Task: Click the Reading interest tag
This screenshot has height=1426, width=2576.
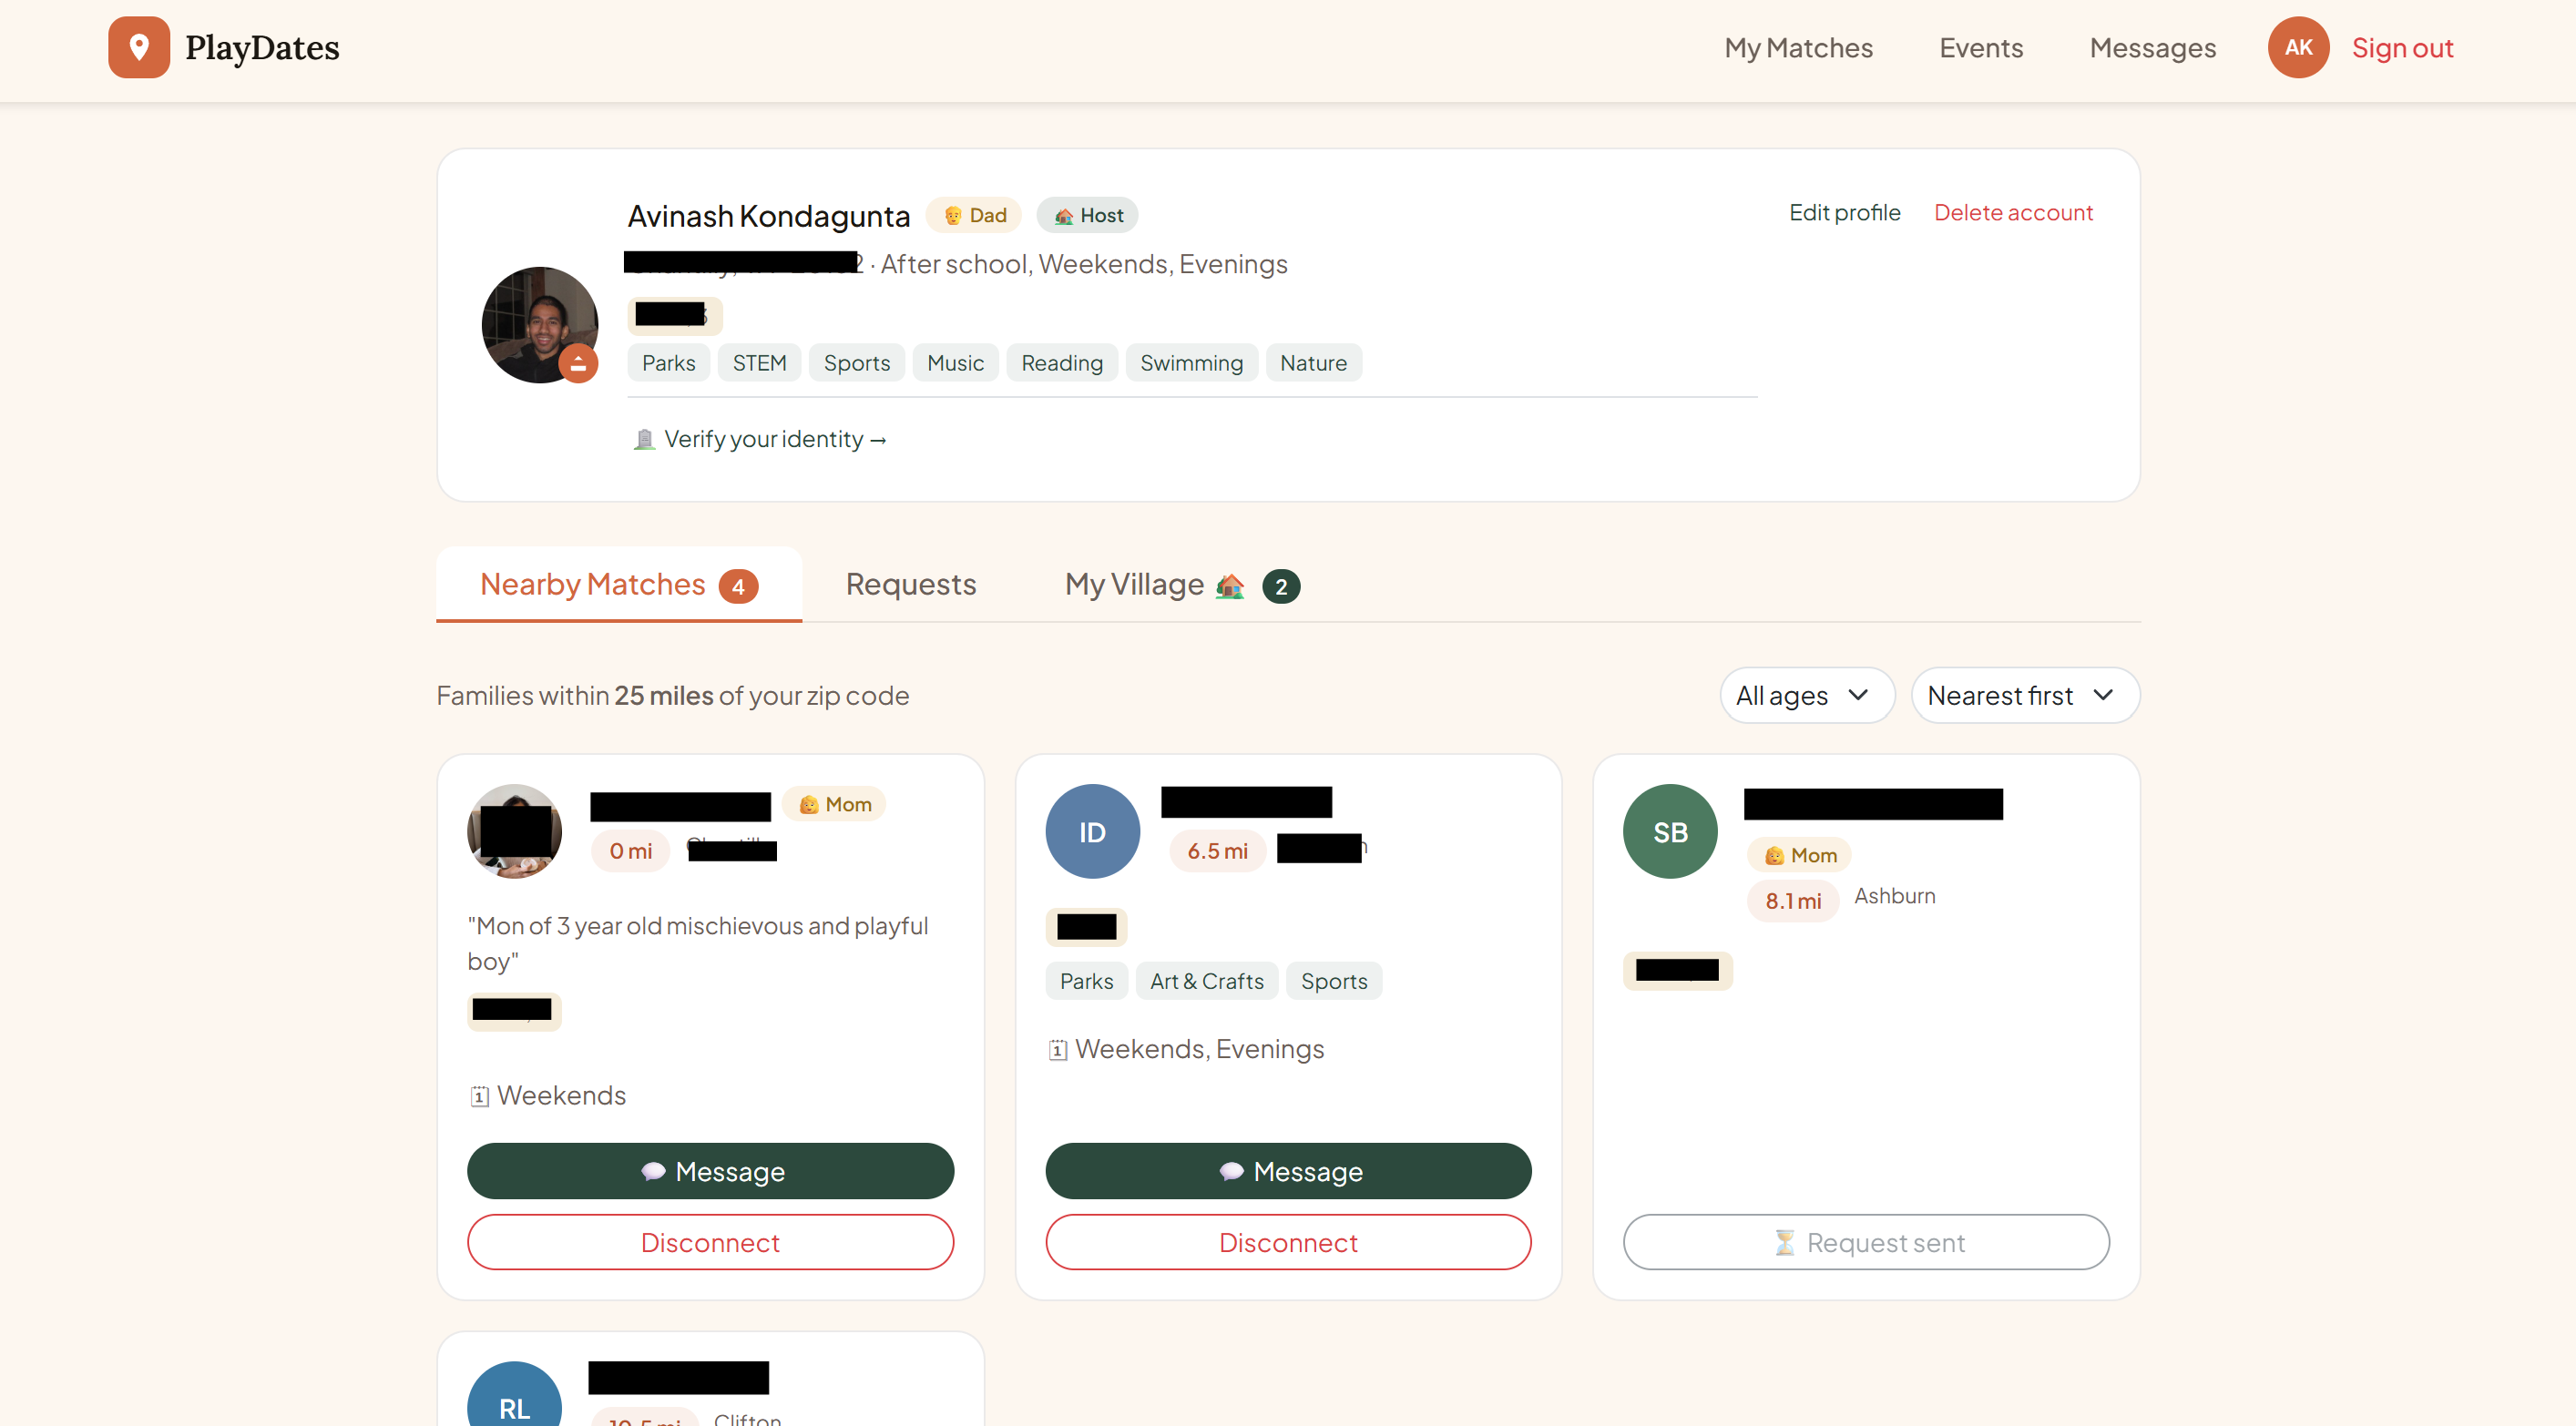Action: point(1061,363)
